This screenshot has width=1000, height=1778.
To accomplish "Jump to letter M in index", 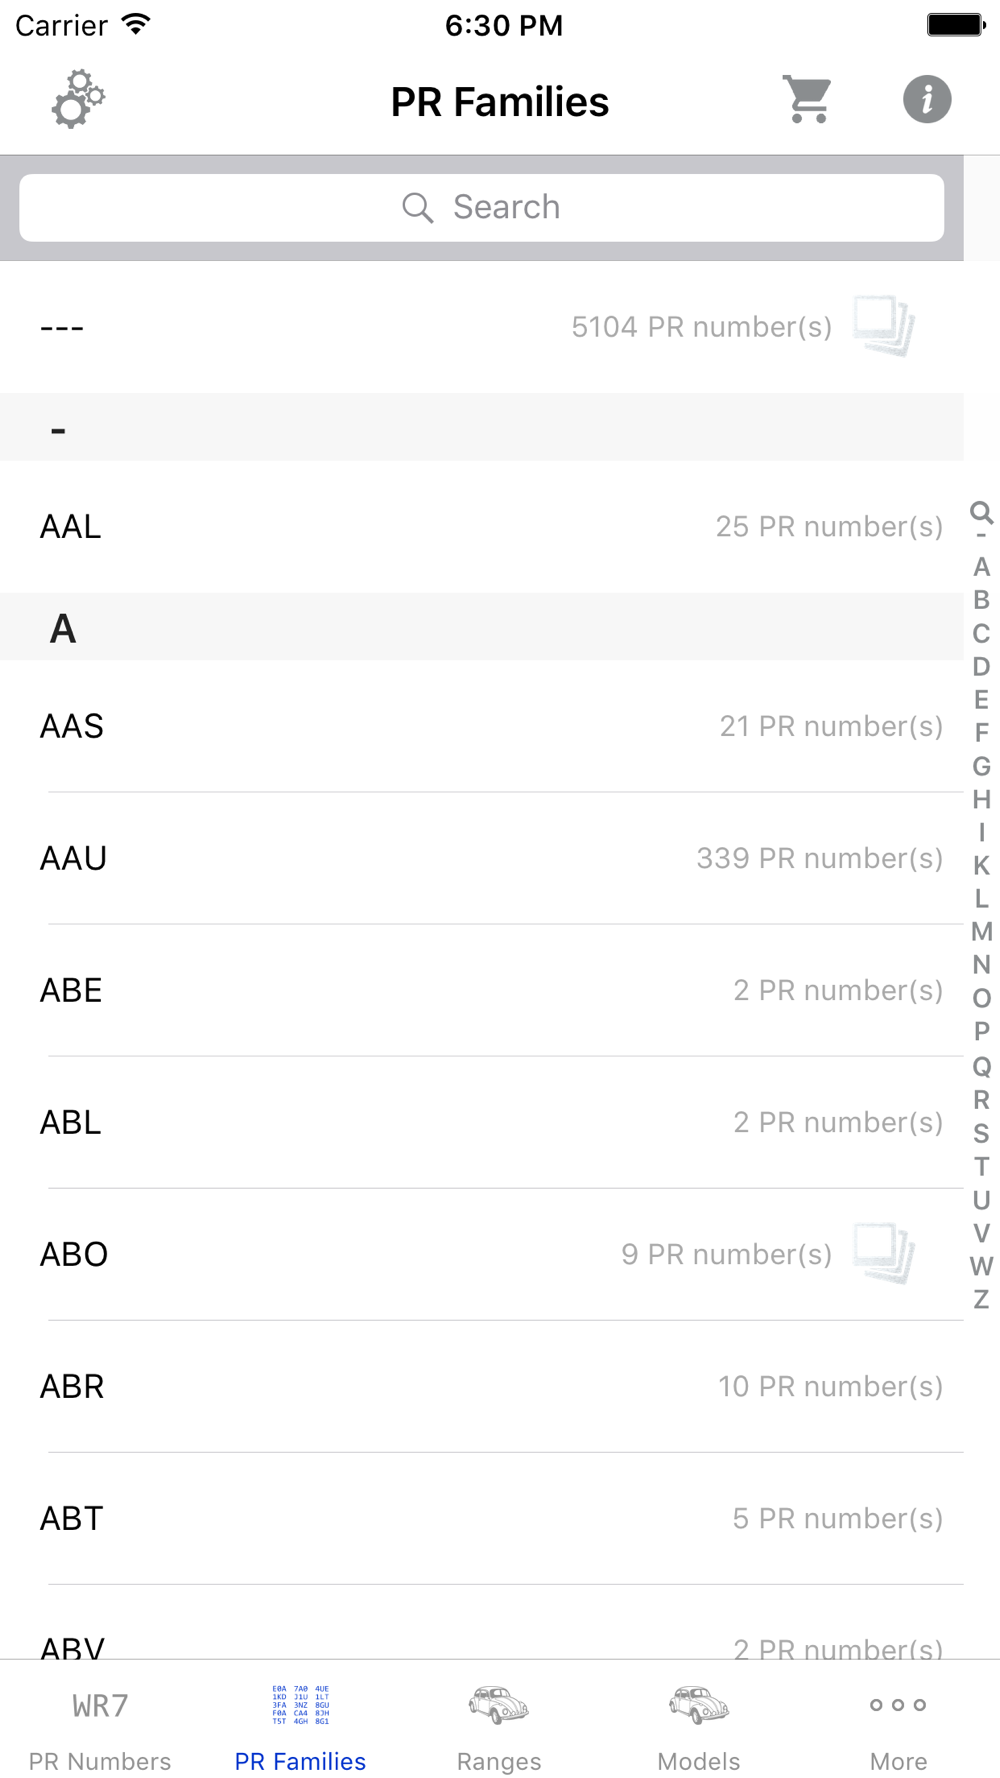I will pos(981,932).
